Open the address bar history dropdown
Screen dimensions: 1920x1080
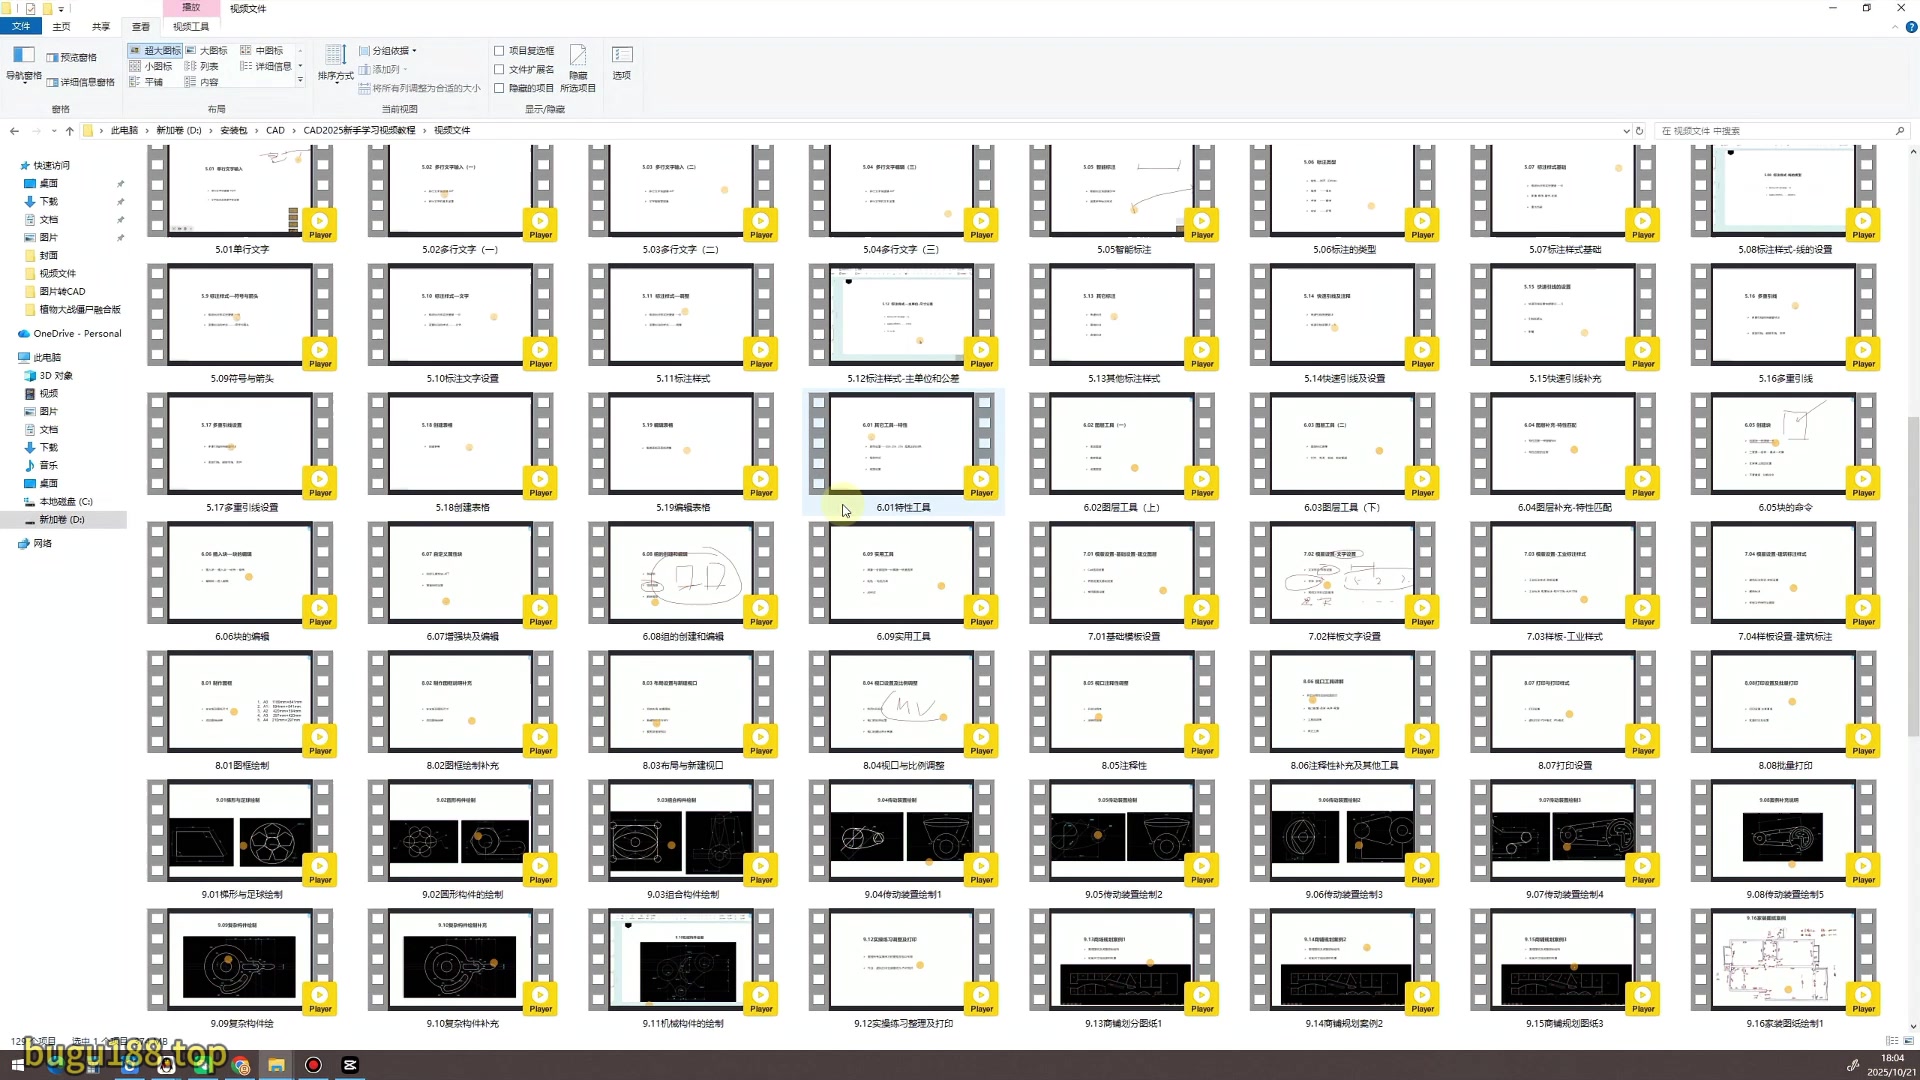(x=1626, y=130)
